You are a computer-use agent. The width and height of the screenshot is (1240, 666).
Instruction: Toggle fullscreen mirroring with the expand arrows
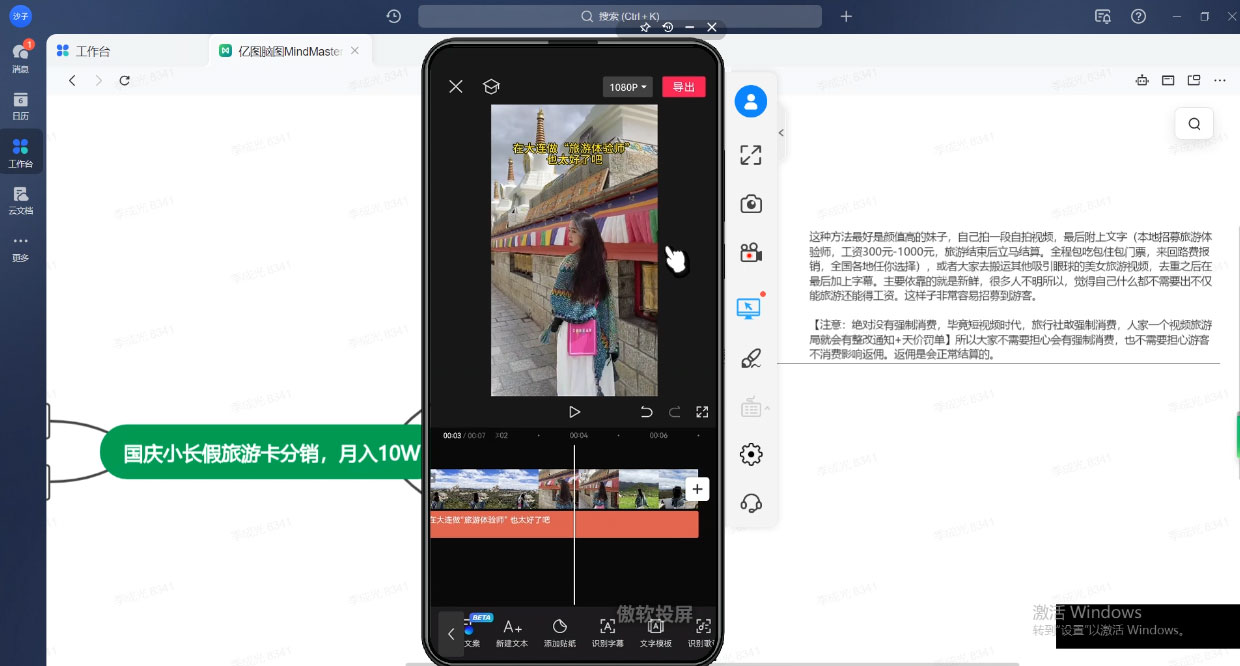[x=751, y=155]
